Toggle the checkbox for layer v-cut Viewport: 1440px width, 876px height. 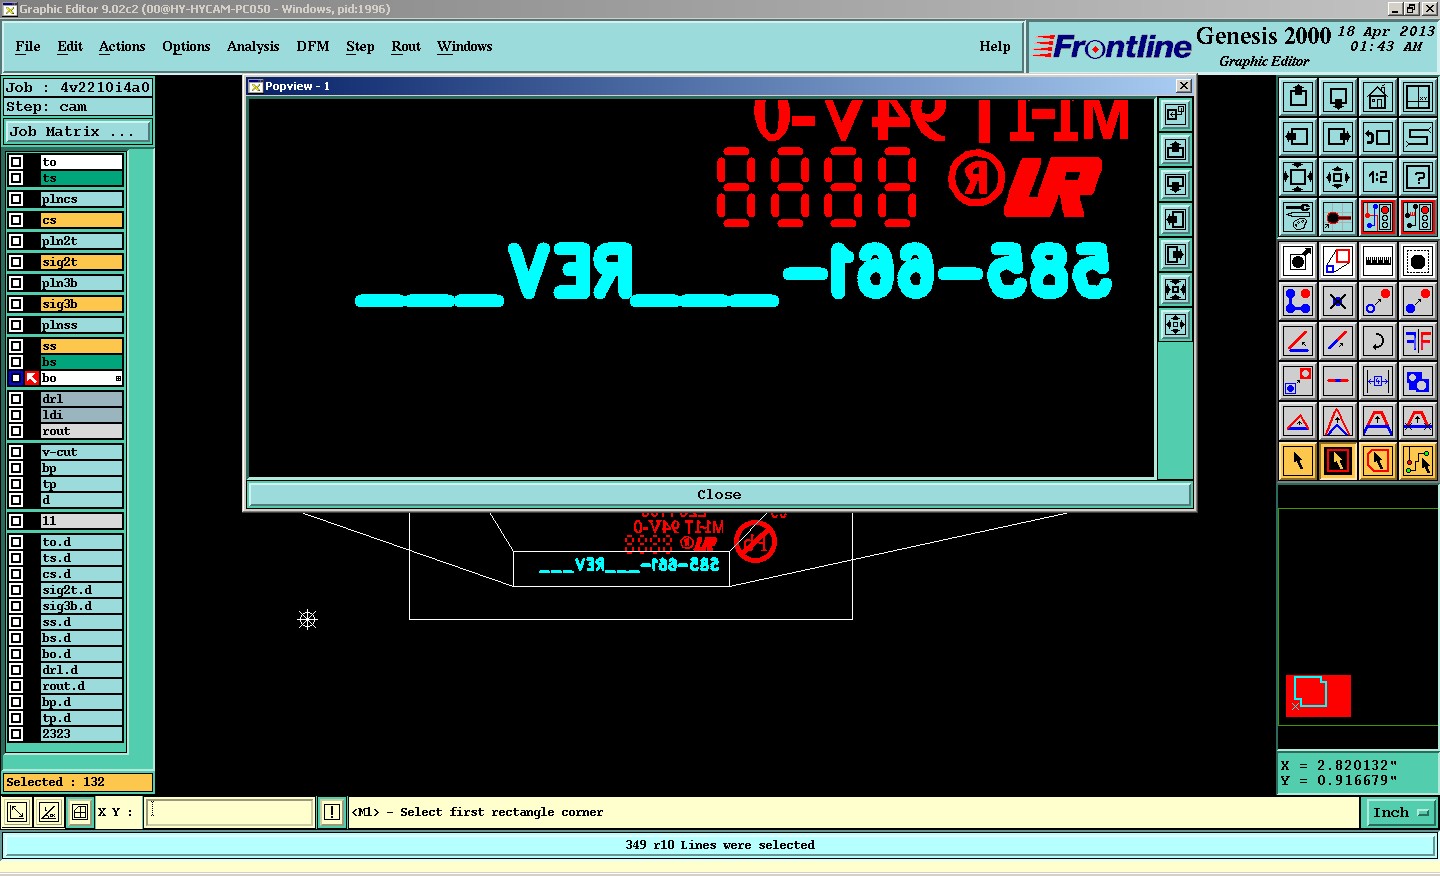pyautogui.click(x=16, y=452)
